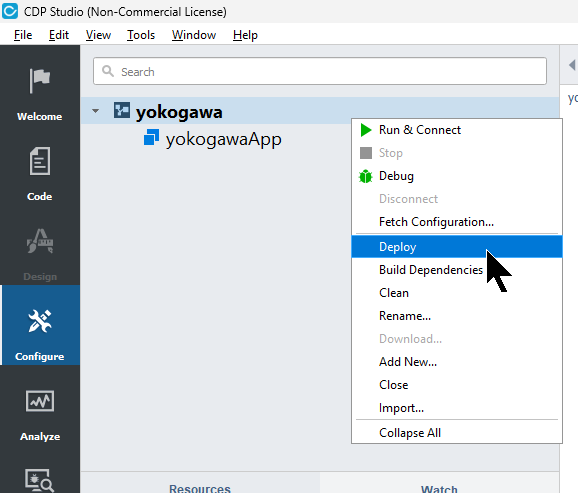Open the Tools menu
578x493 pixels.
[x=141, y=35]
